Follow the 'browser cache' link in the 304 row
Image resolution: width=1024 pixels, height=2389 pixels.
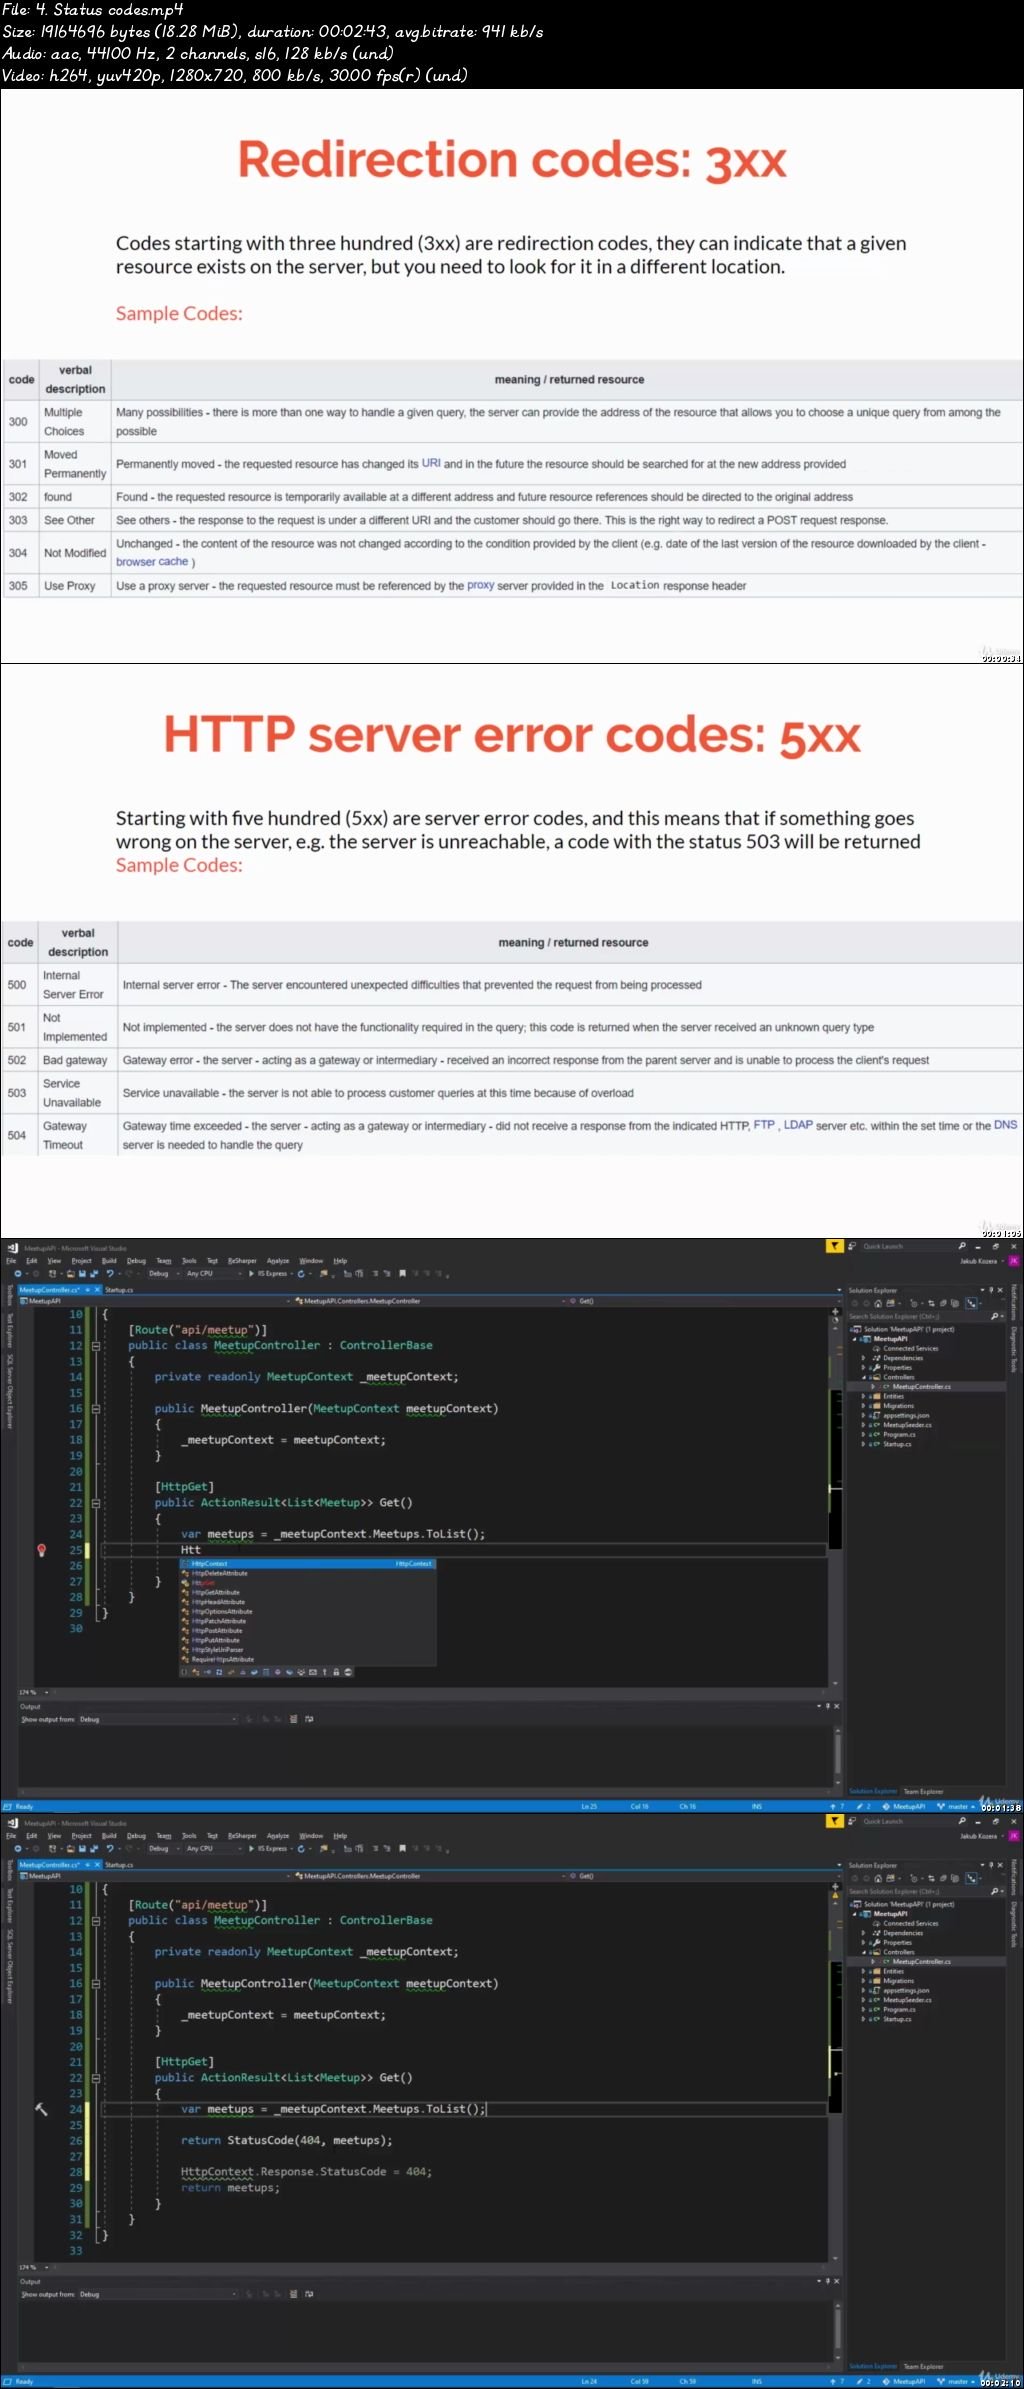point(152,562)
